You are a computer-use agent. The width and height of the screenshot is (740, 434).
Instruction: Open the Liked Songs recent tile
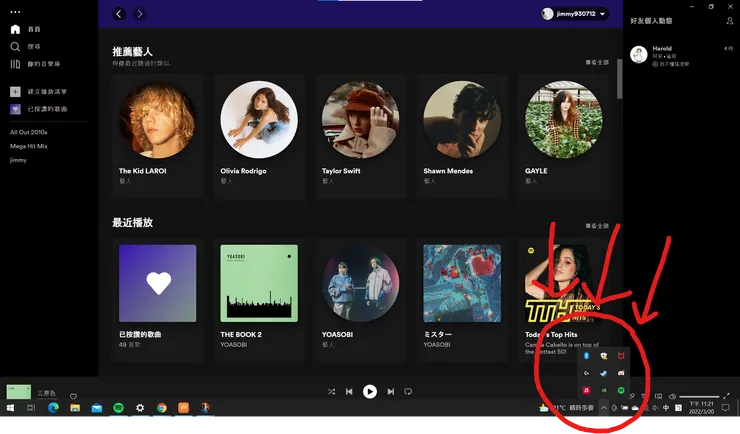click(158, 300)
